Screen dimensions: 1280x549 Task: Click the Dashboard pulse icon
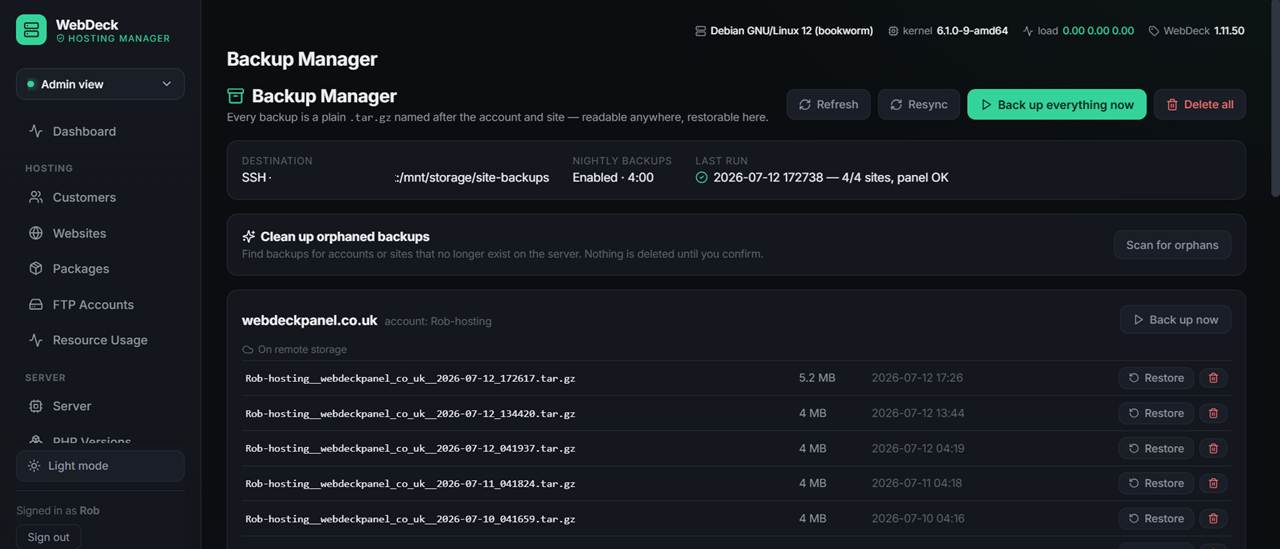point(36,131)
